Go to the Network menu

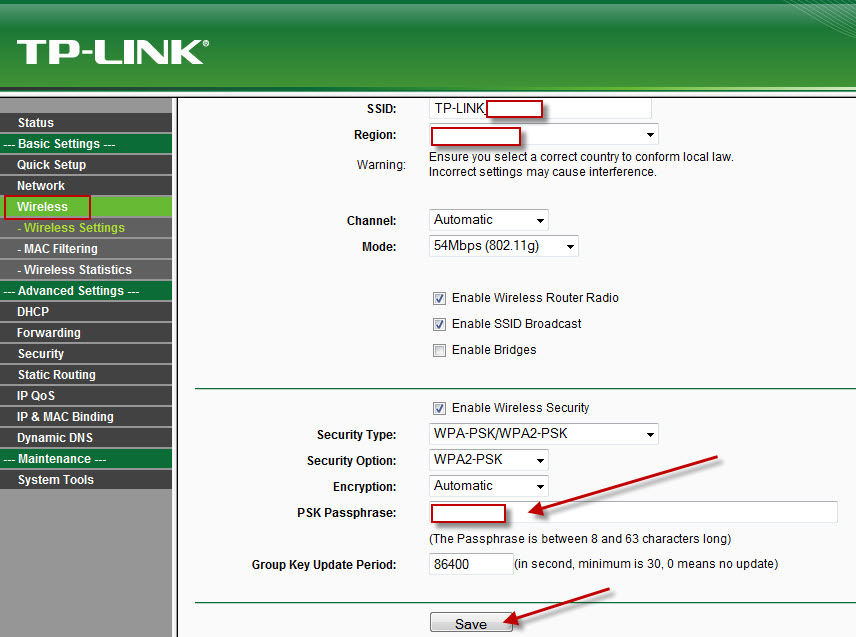(86, 186)
